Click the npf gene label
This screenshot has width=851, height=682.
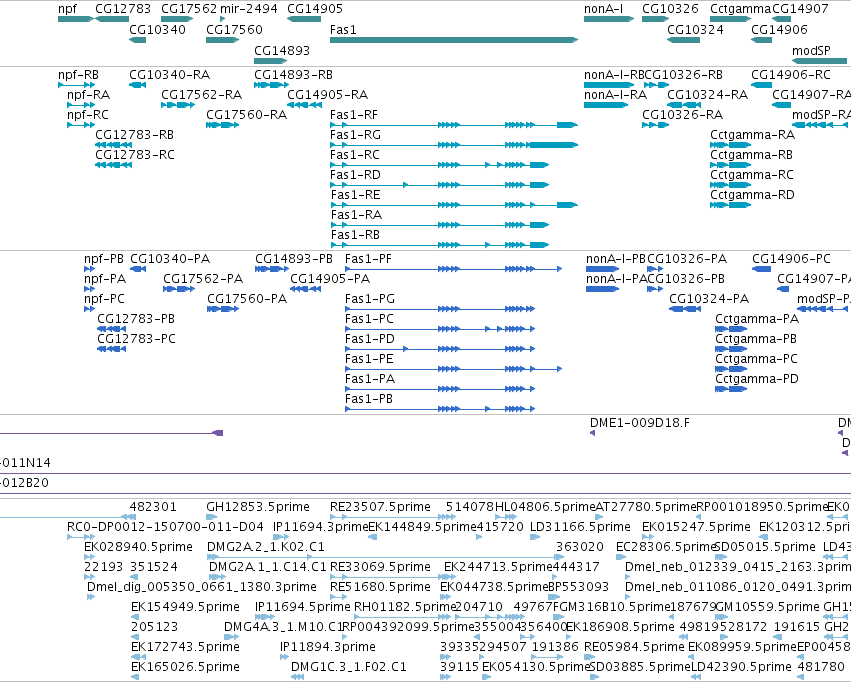[x=67, y=9]
